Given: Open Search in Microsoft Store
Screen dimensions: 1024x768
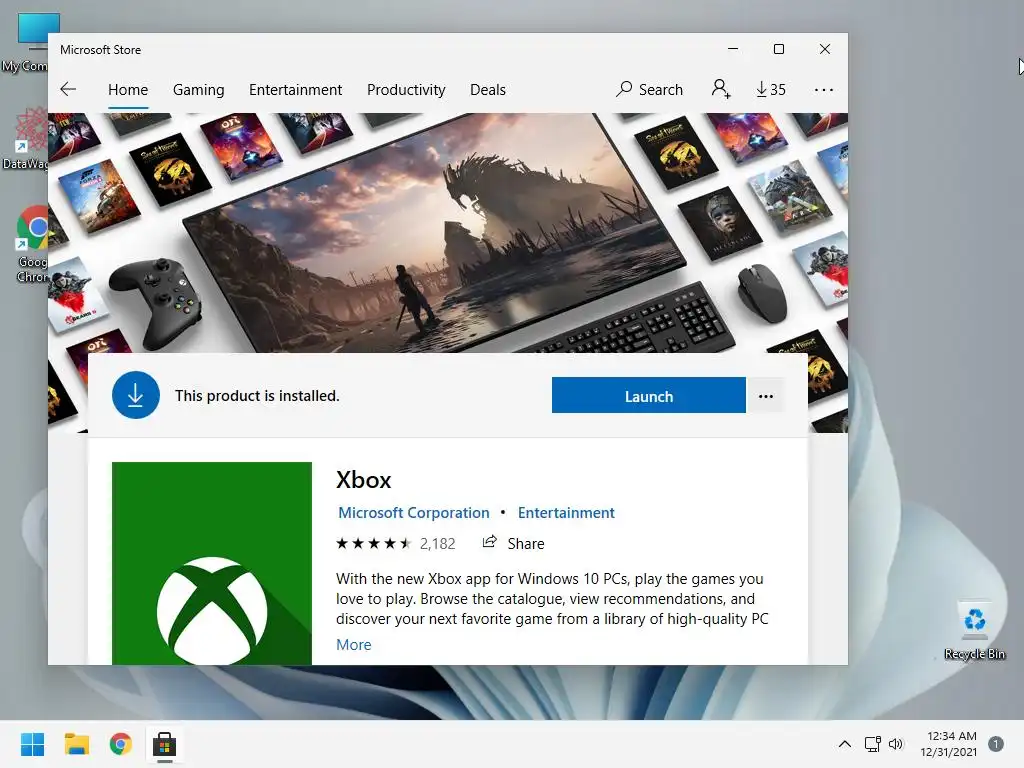Looking at the screenshot, I should pyautogui.click(x=649, y=89).
